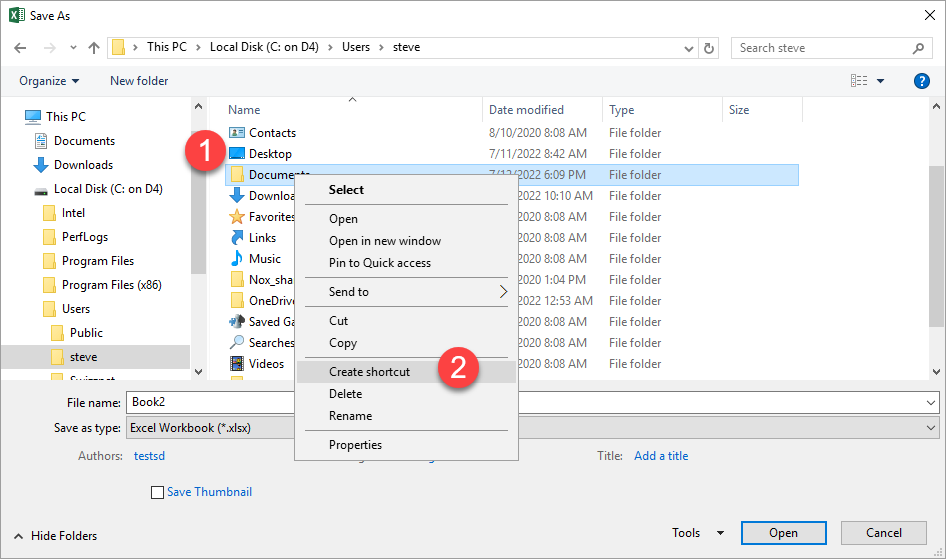Click the testsd author link

149,456
